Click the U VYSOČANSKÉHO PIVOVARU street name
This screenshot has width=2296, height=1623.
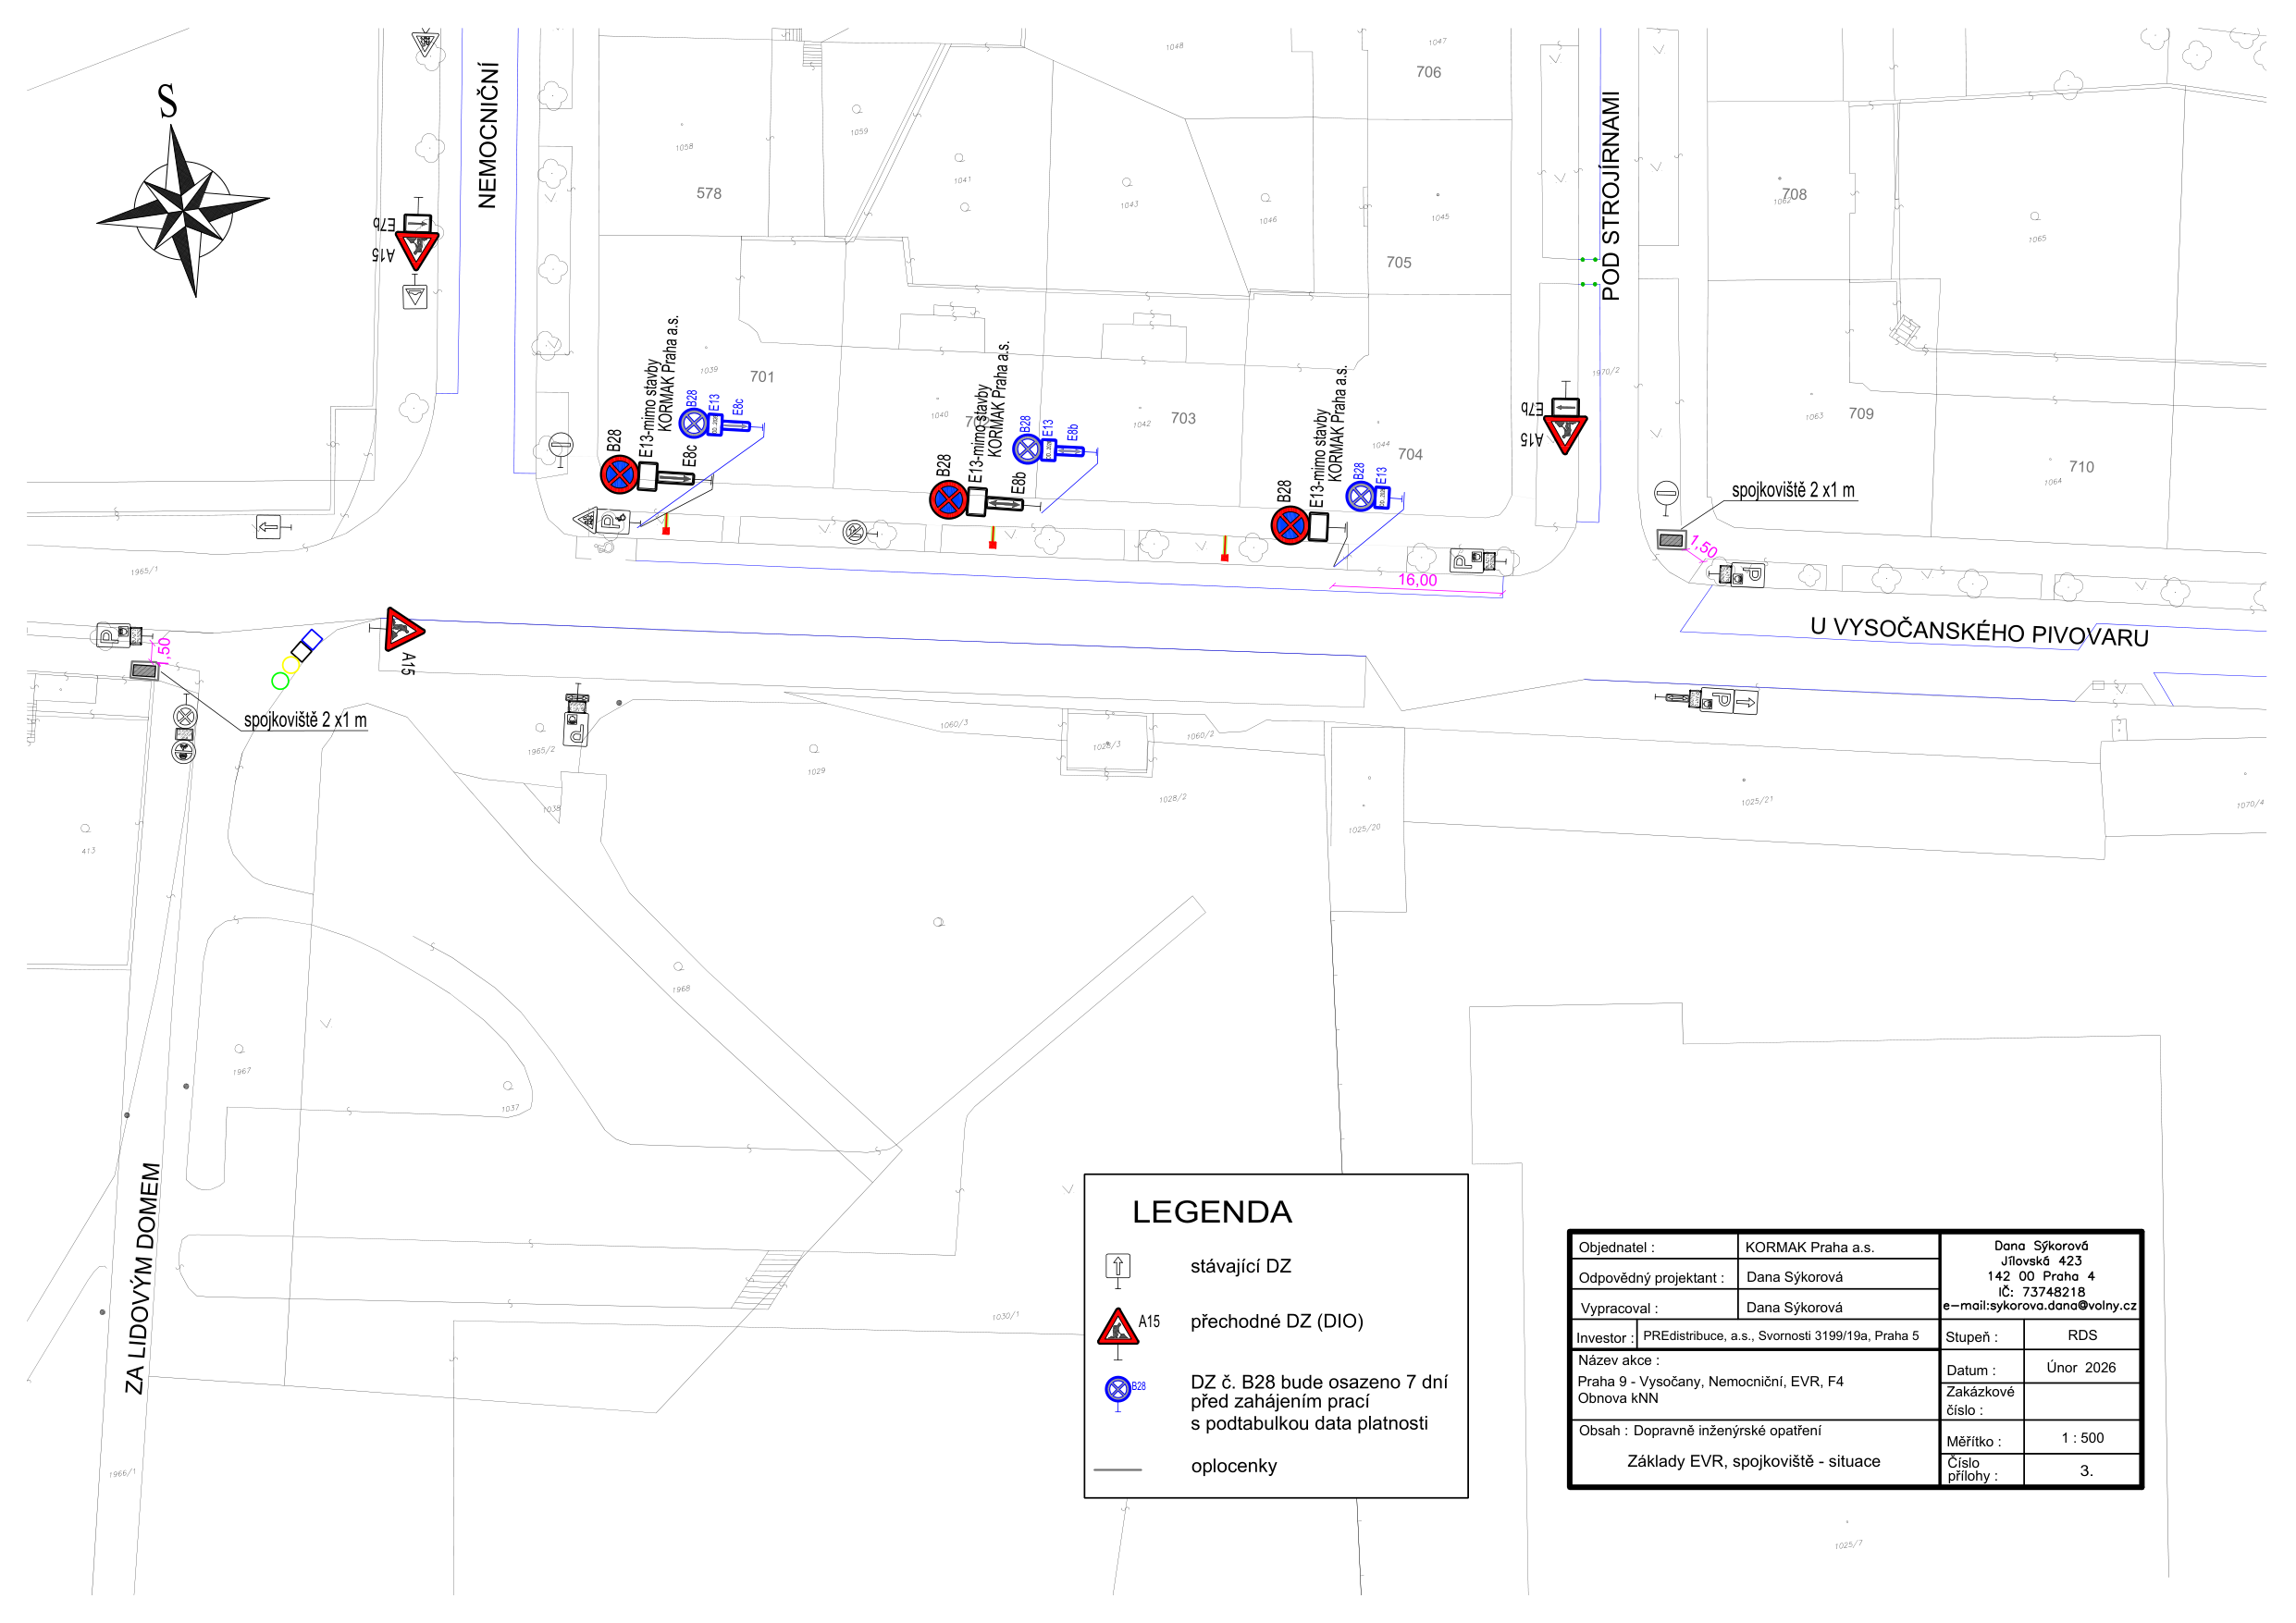(x=1978, y=632)
